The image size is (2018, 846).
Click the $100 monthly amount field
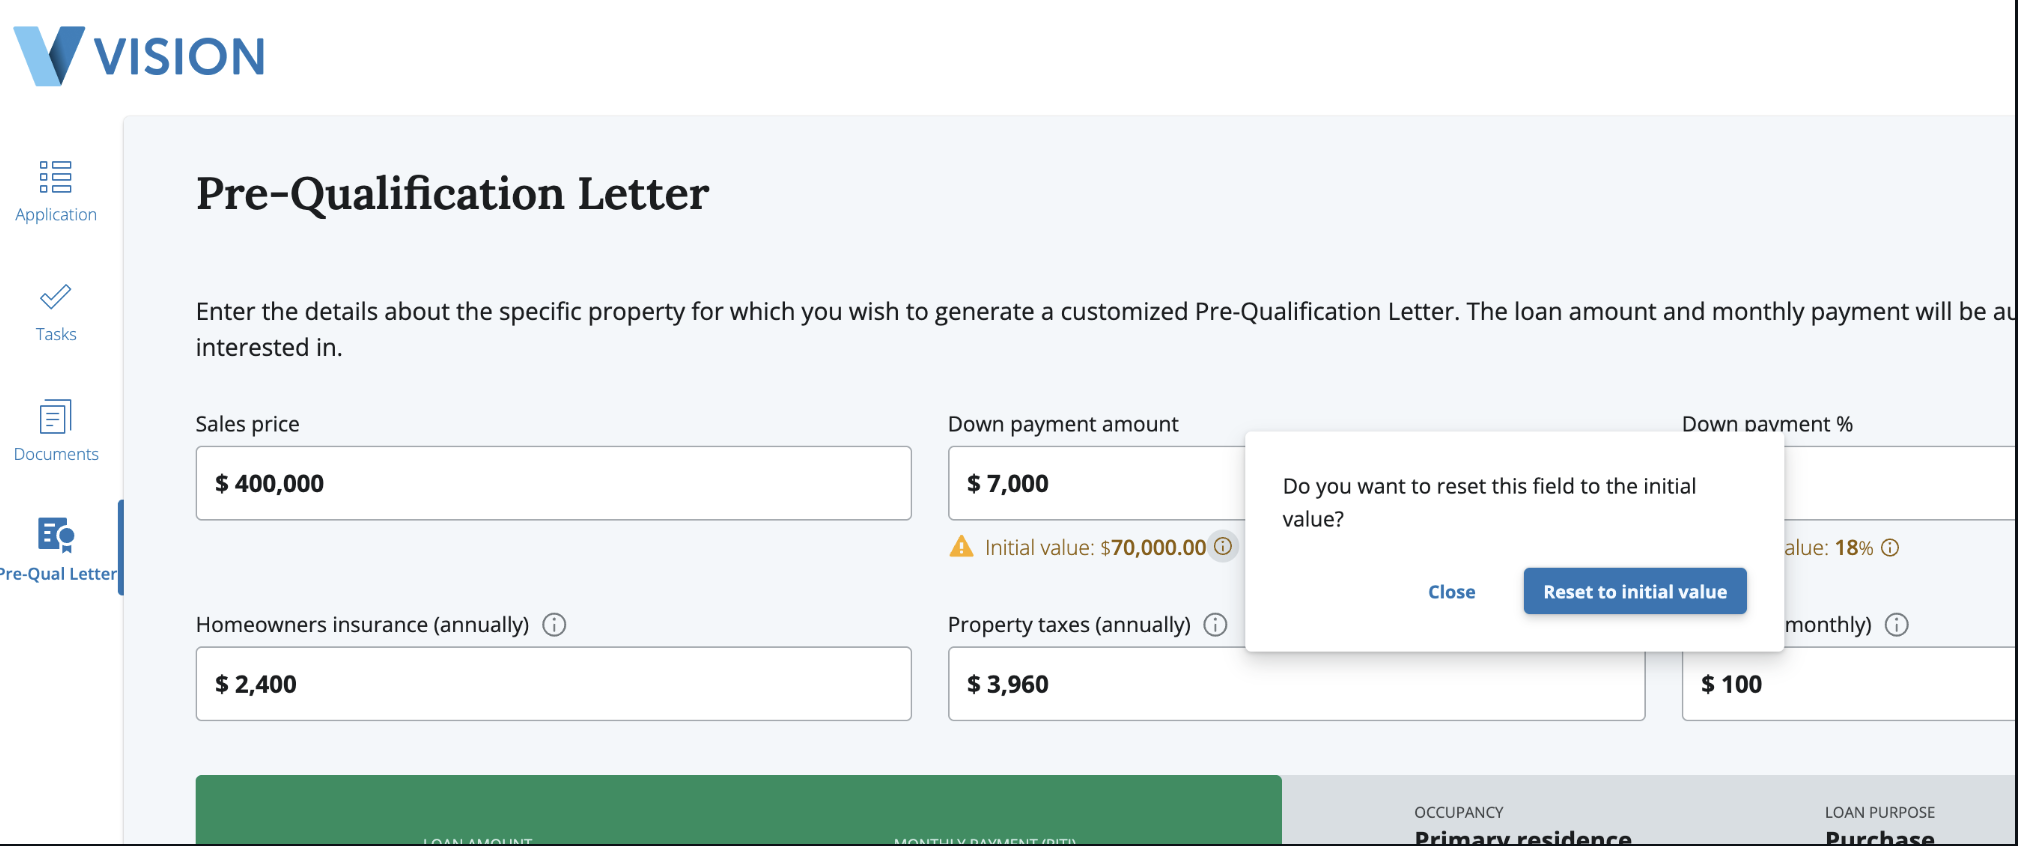tap(1850, 685)
